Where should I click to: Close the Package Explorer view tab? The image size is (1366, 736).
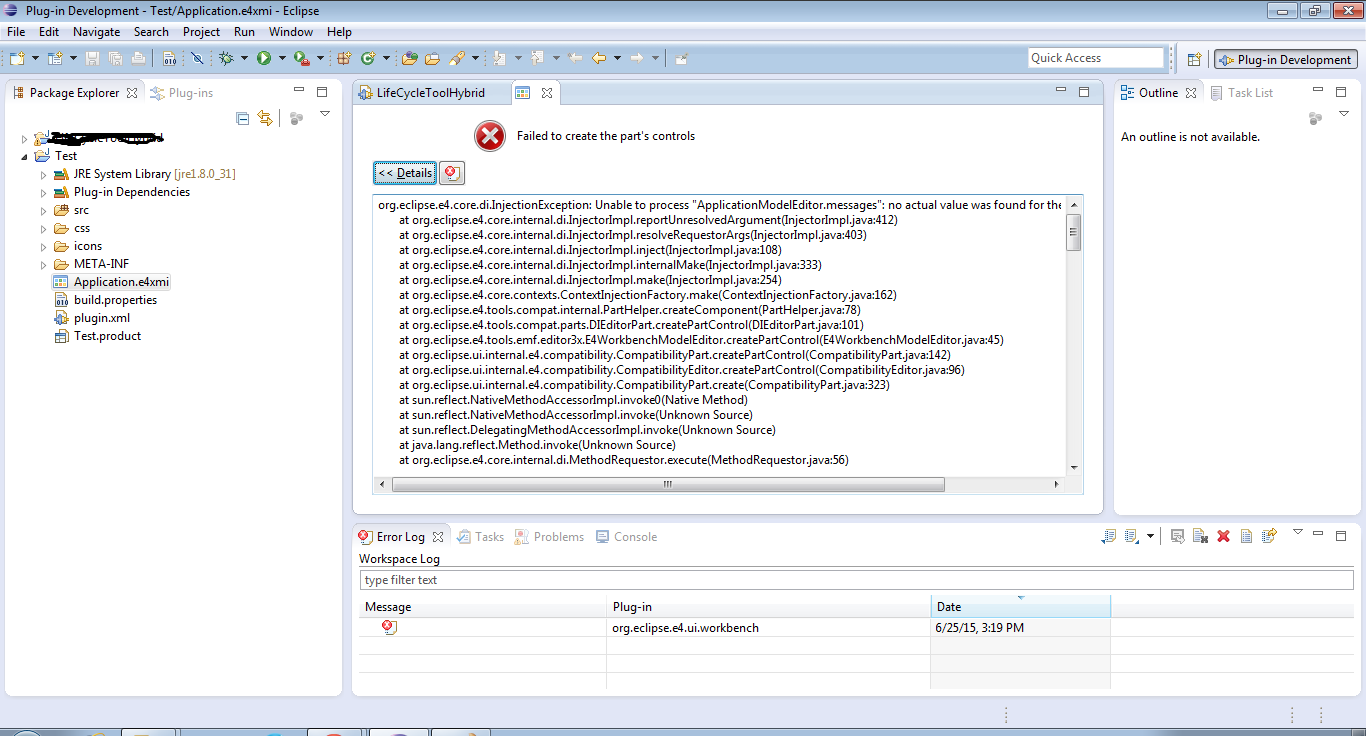click(131, 93)
